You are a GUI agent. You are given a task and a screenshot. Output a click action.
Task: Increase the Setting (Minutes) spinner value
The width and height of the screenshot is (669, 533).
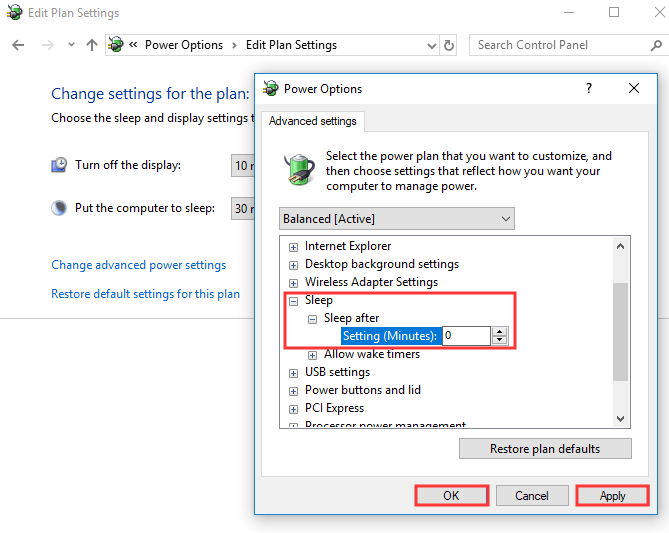point(500,332)
